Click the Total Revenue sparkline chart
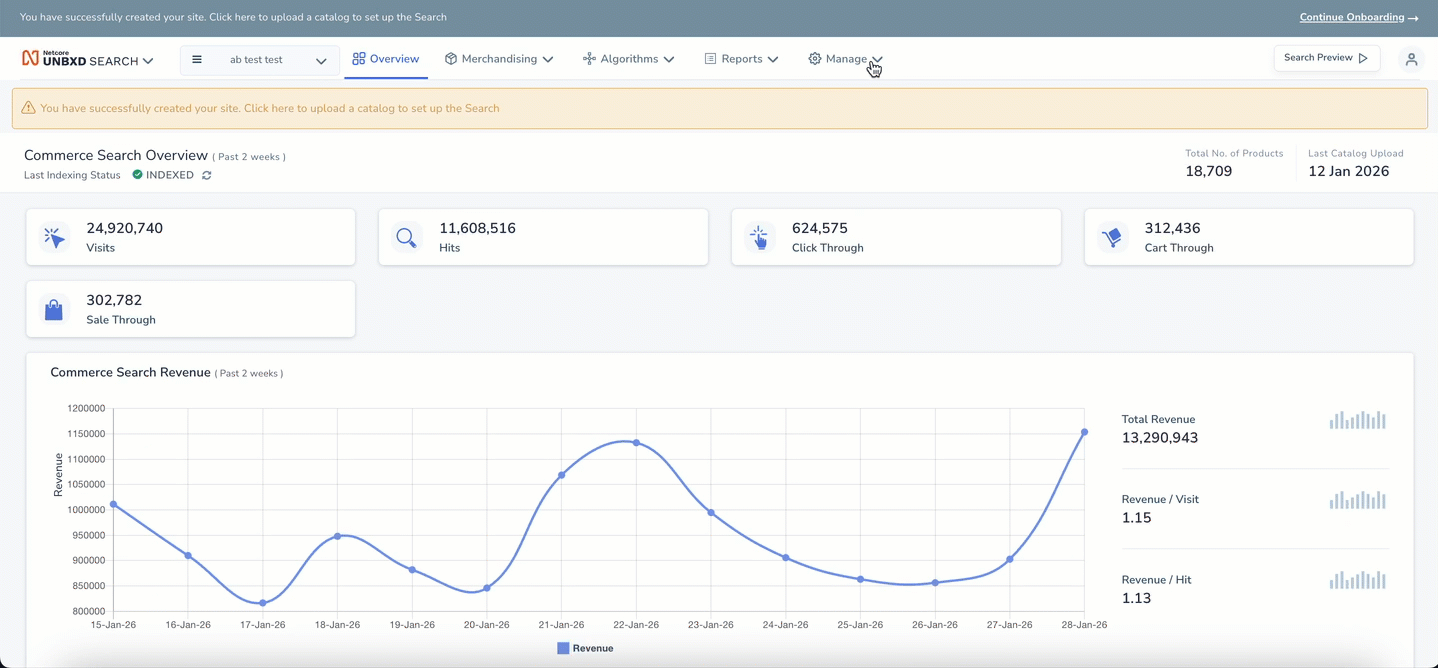Viewport: 1438px width, 668px height. tap(1358, 419)
